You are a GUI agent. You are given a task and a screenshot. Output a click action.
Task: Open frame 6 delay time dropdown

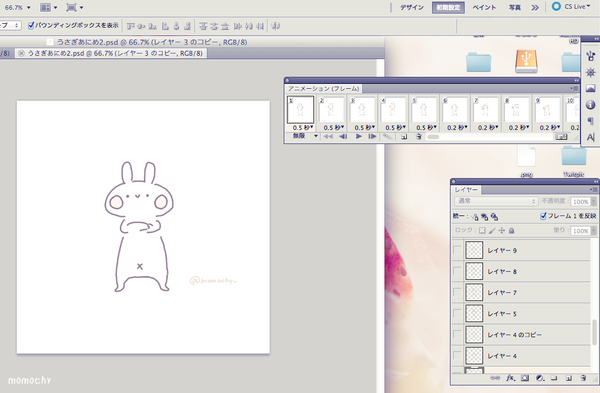point(457,127)
